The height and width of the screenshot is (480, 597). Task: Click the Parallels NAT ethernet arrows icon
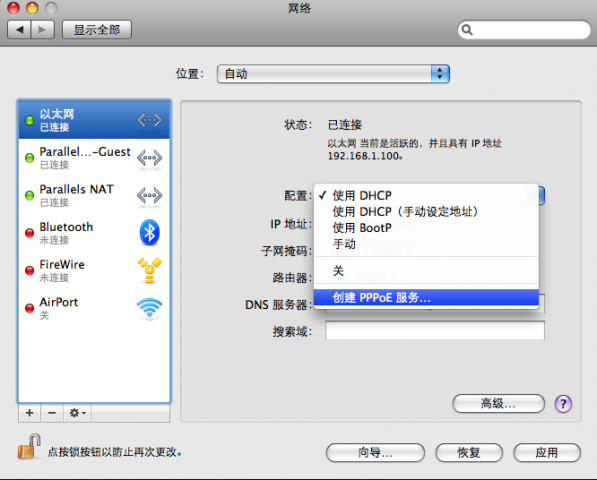tap(149, 195)
